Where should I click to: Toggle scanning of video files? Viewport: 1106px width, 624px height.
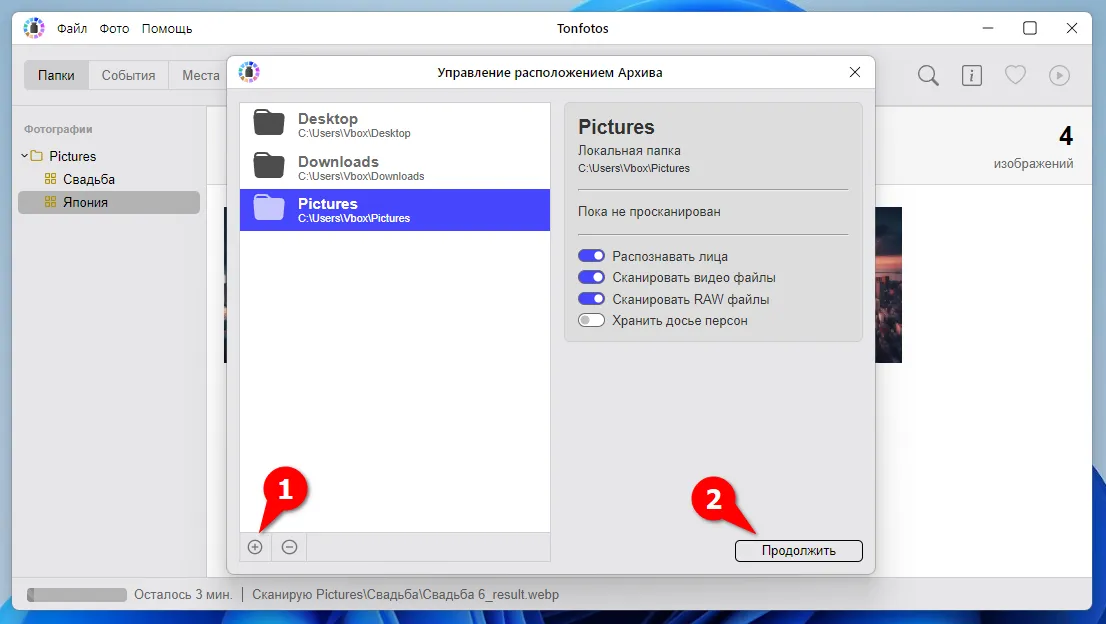point(591,278)
